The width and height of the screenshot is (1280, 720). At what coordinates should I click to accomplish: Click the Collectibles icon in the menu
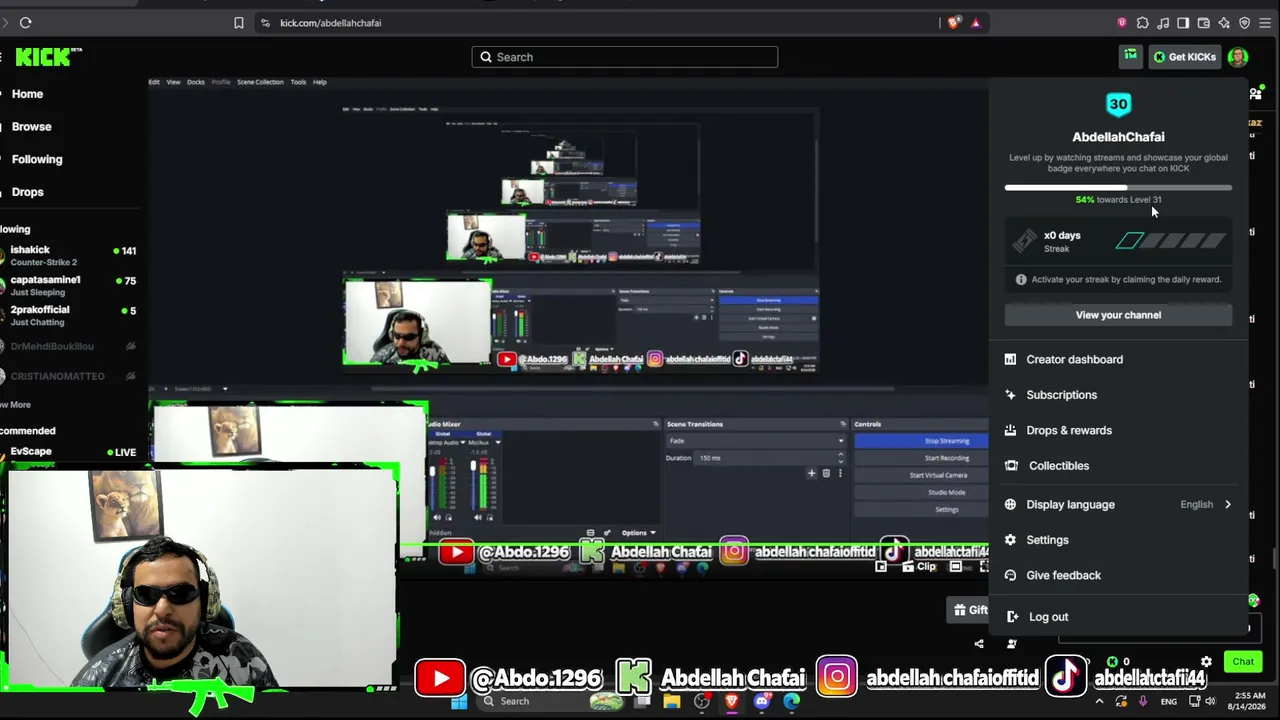[x=1011, y=466]
